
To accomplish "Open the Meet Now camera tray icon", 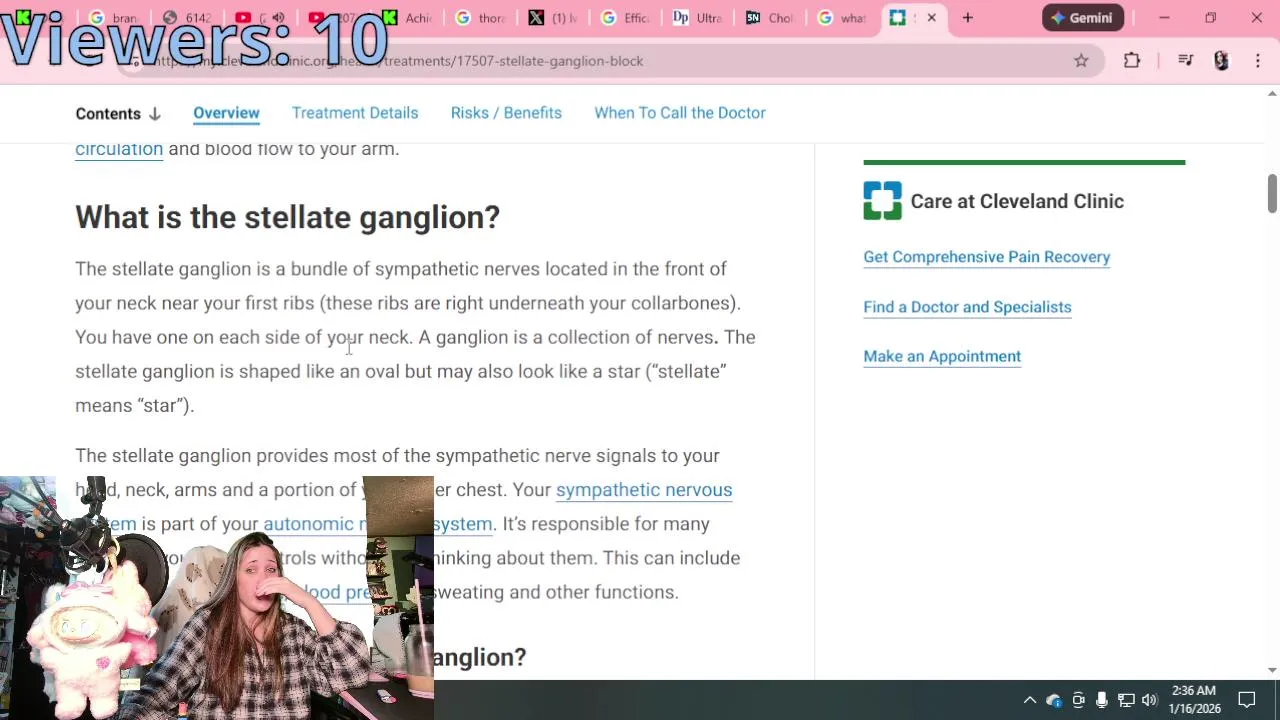I will point(1078,700).
